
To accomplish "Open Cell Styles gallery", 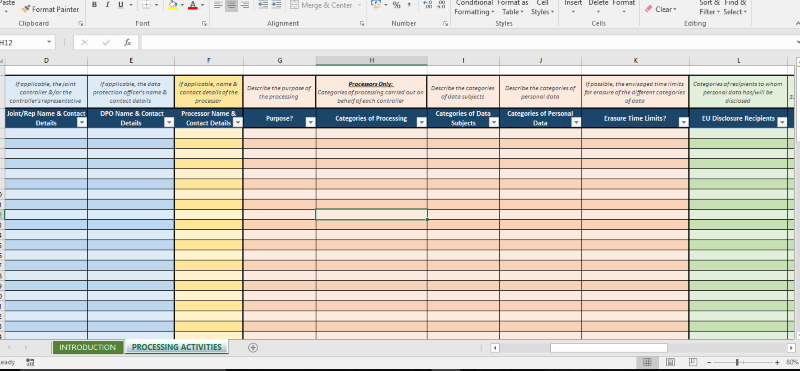I will click(542, 7).
